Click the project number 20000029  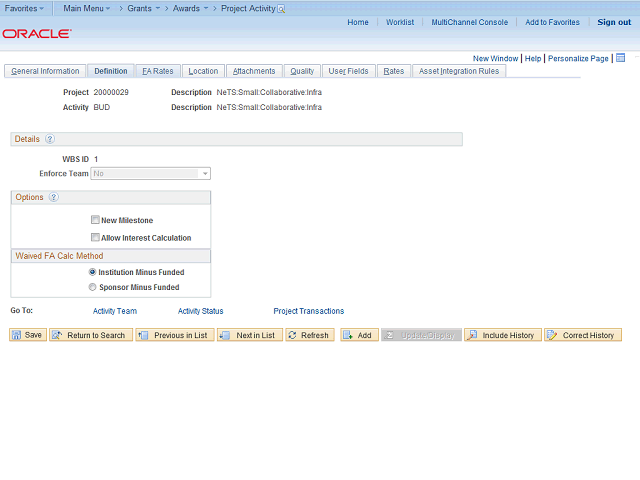[x=111, y=92]
